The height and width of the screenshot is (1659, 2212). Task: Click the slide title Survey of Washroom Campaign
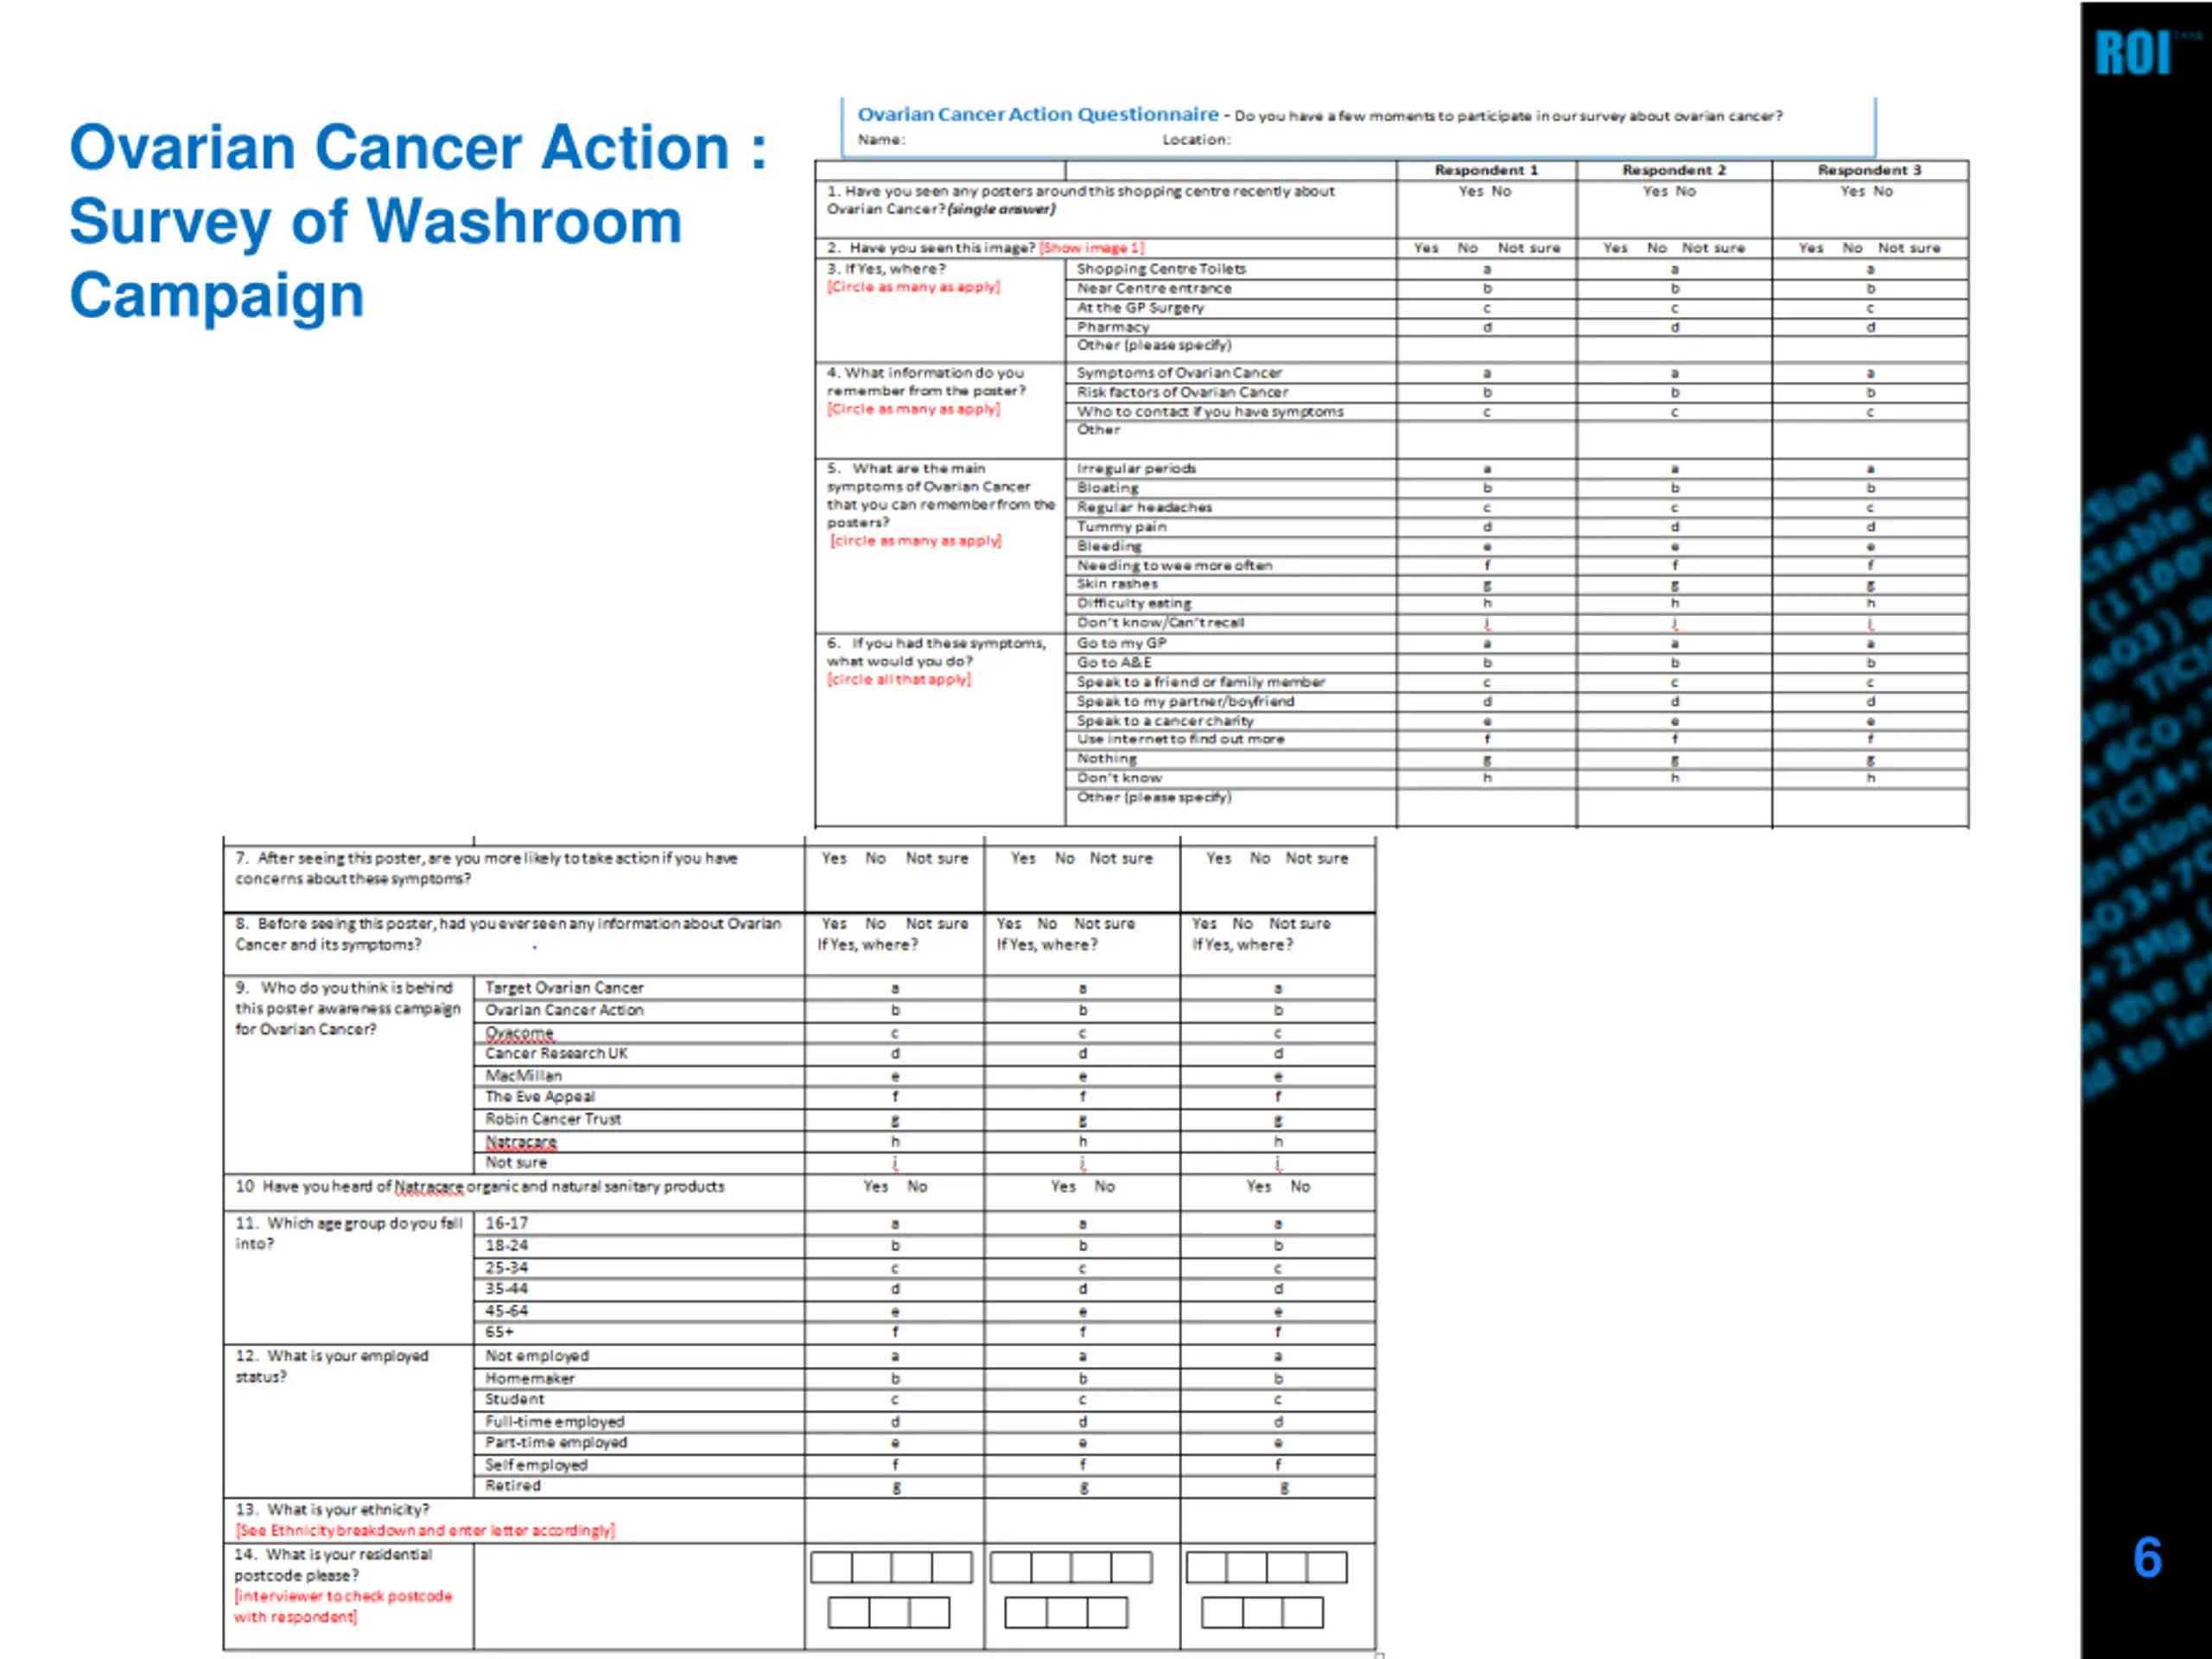(375, 222)
